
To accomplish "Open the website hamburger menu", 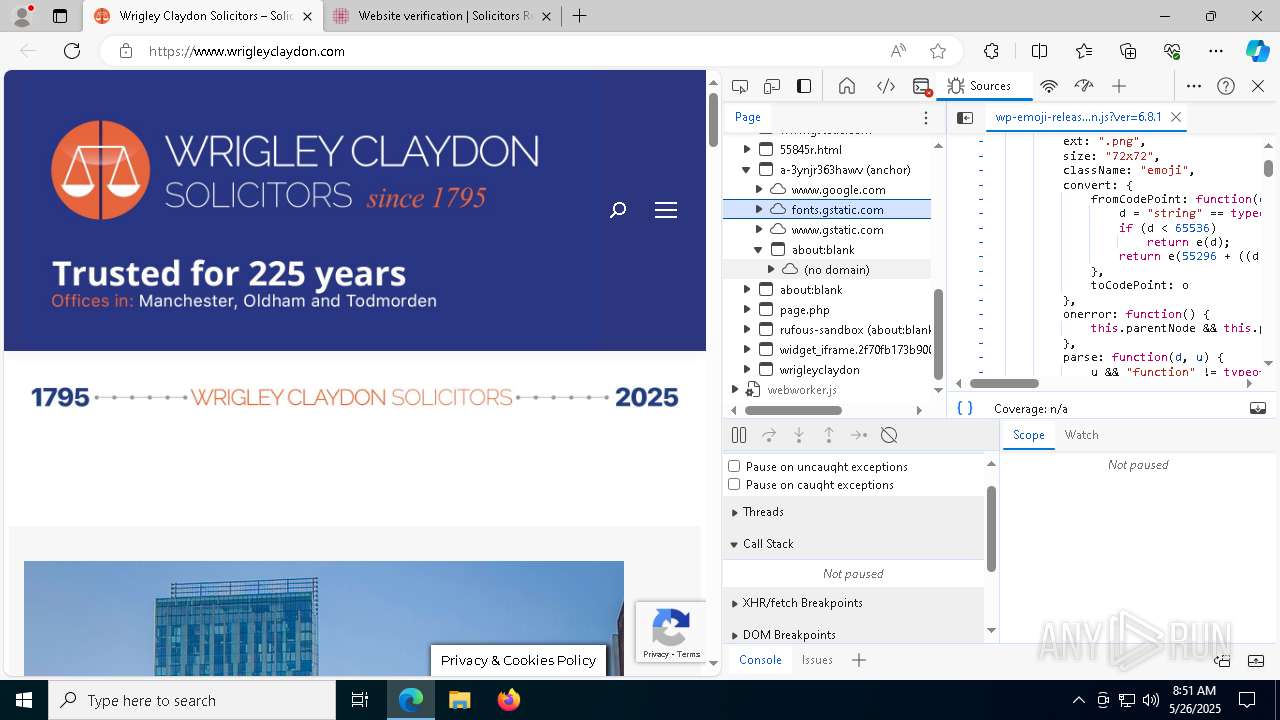I will coord(666,210).
